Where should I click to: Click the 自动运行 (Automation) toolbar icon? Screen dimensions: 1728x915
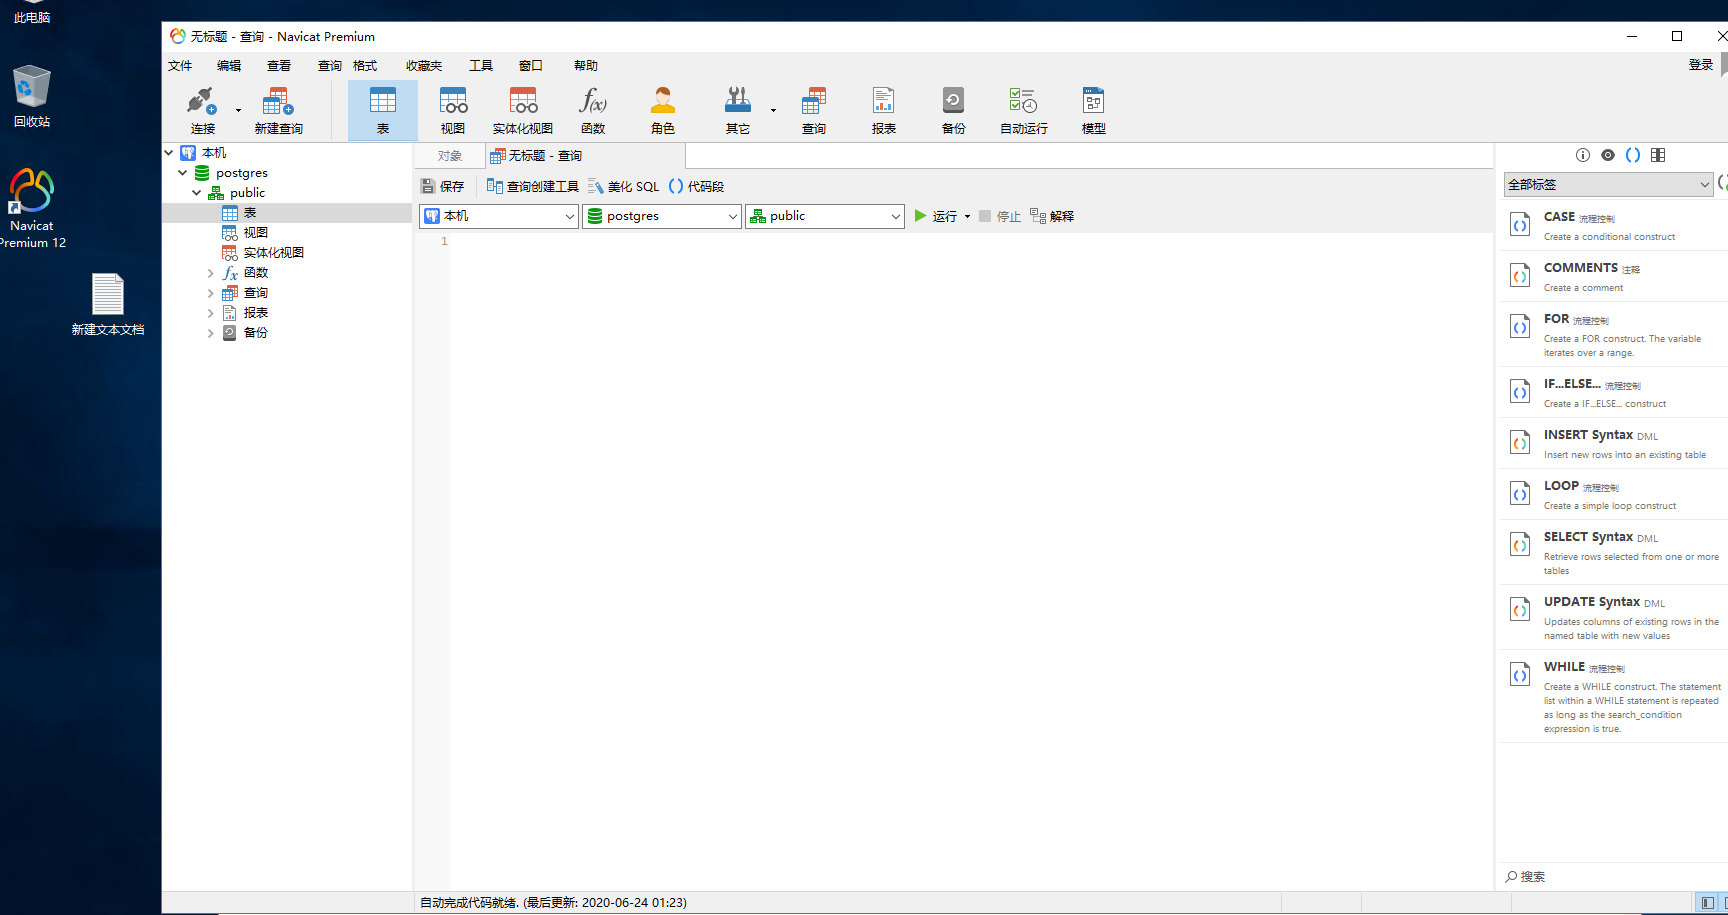[1022, 108]
